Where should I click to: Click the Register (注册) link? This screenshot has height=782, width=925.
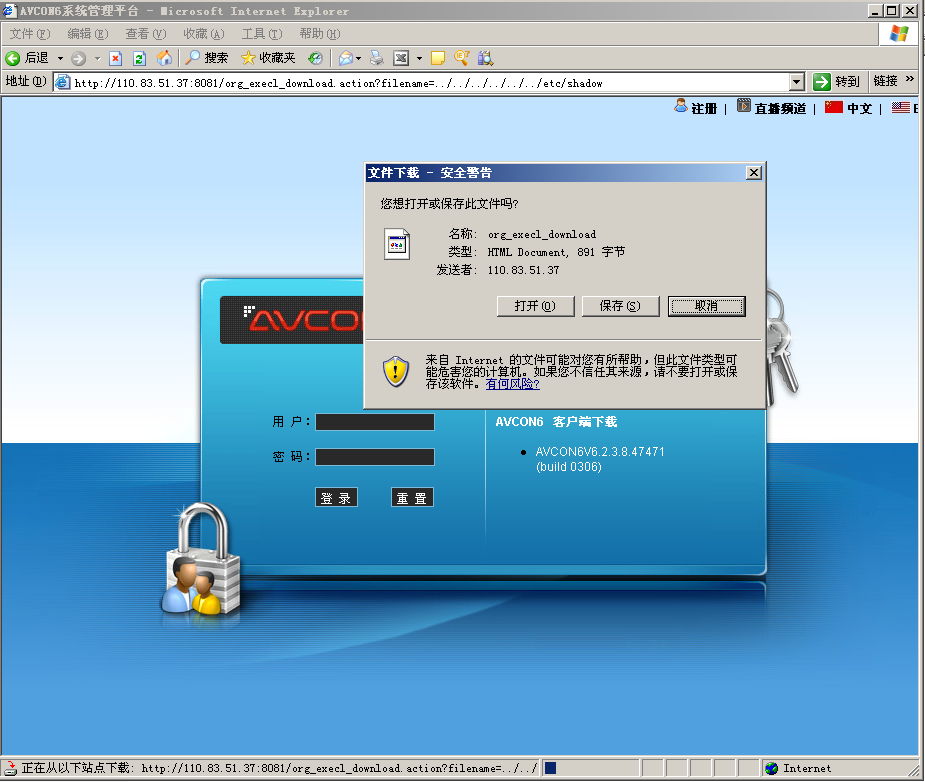click(704, 109)
